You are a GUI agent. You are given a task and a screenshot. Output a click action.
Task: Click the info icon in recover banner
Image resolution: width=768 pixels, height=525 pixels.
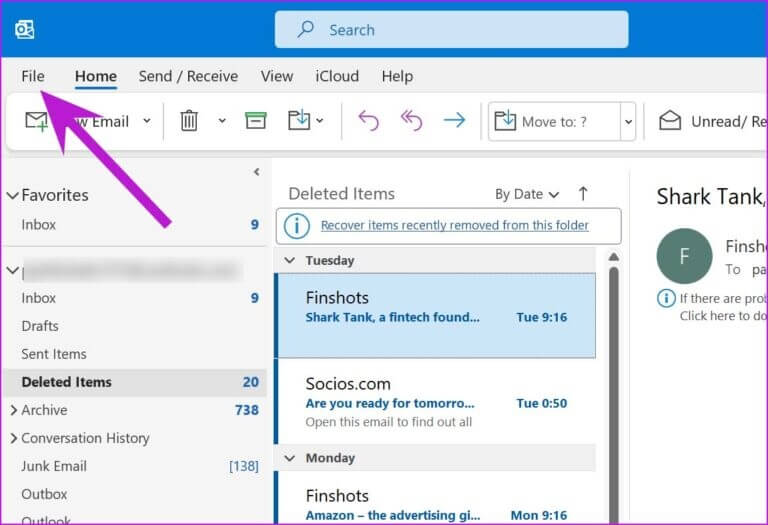[x=297, y=226]
